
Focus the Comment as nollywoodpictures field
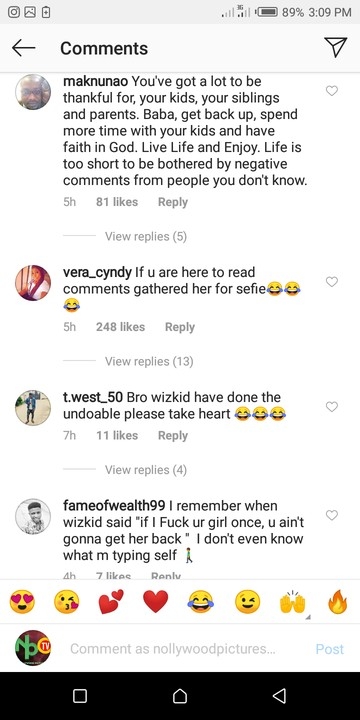(168, 649)
